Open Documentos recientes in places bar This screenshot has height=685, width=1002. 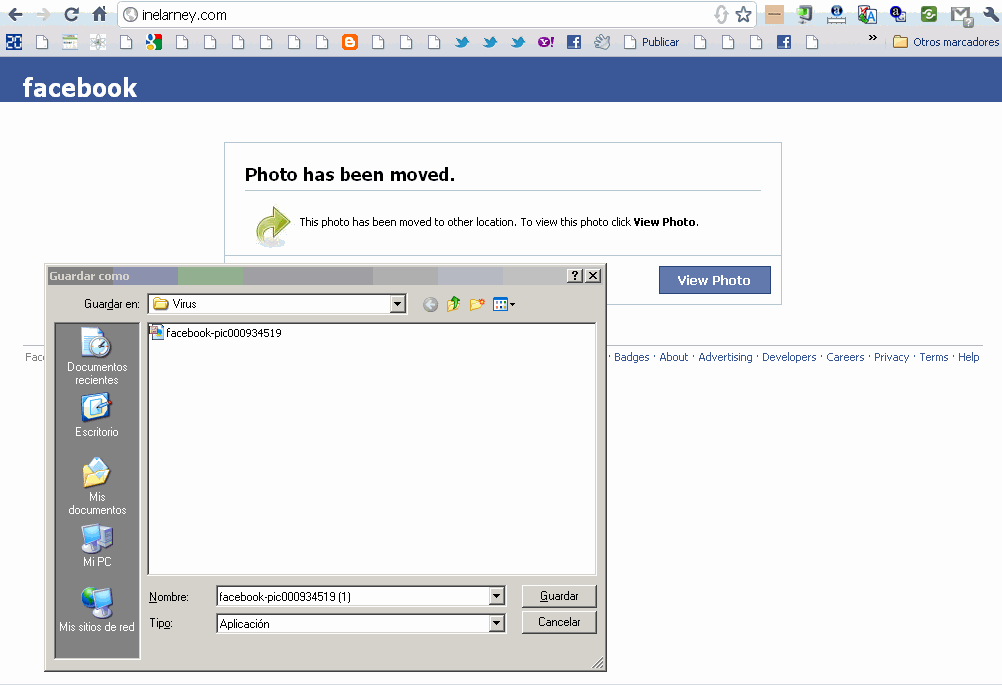click(97, 356)
